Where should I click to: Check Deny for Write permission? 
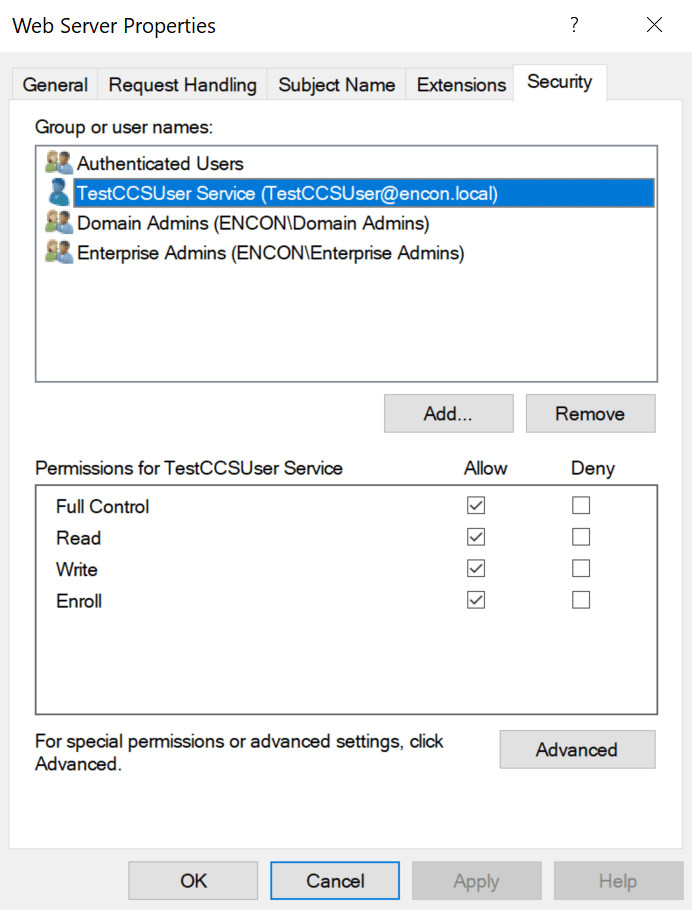coord(581,569)
